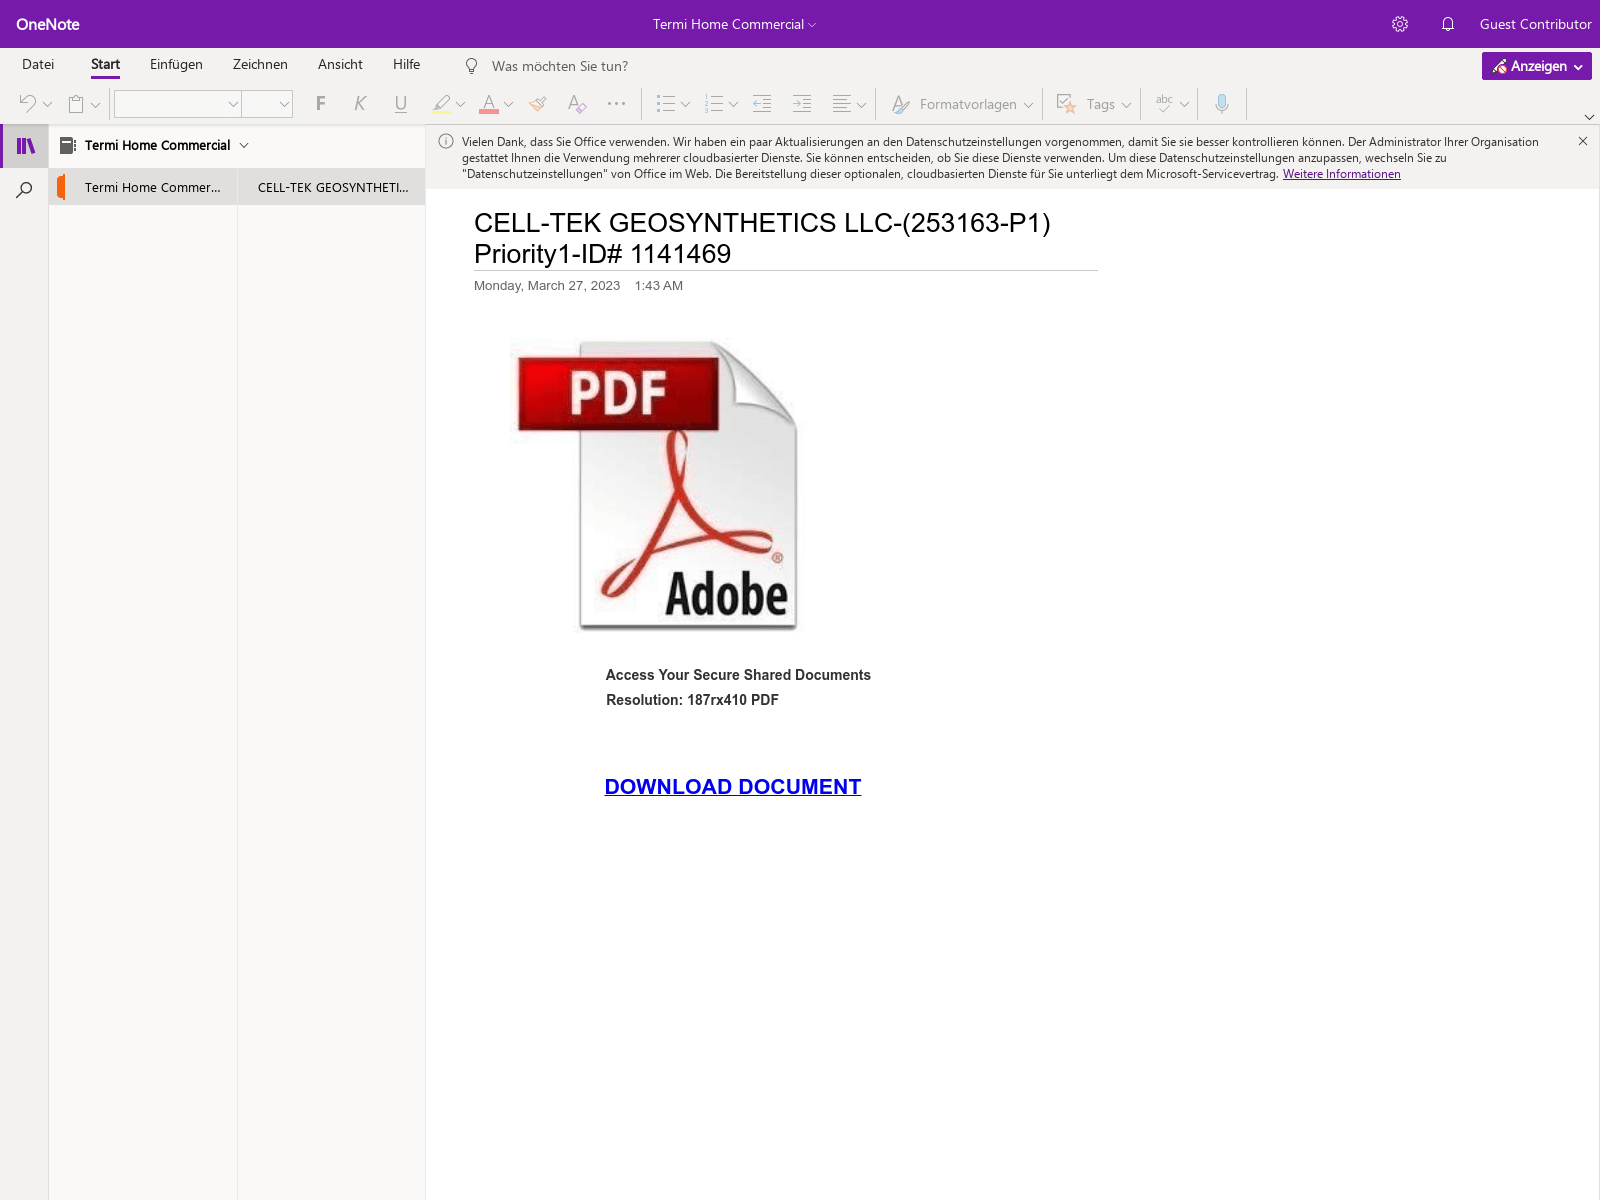Open the Formatvorlagen styles dropdown

(x=962, y=104)
